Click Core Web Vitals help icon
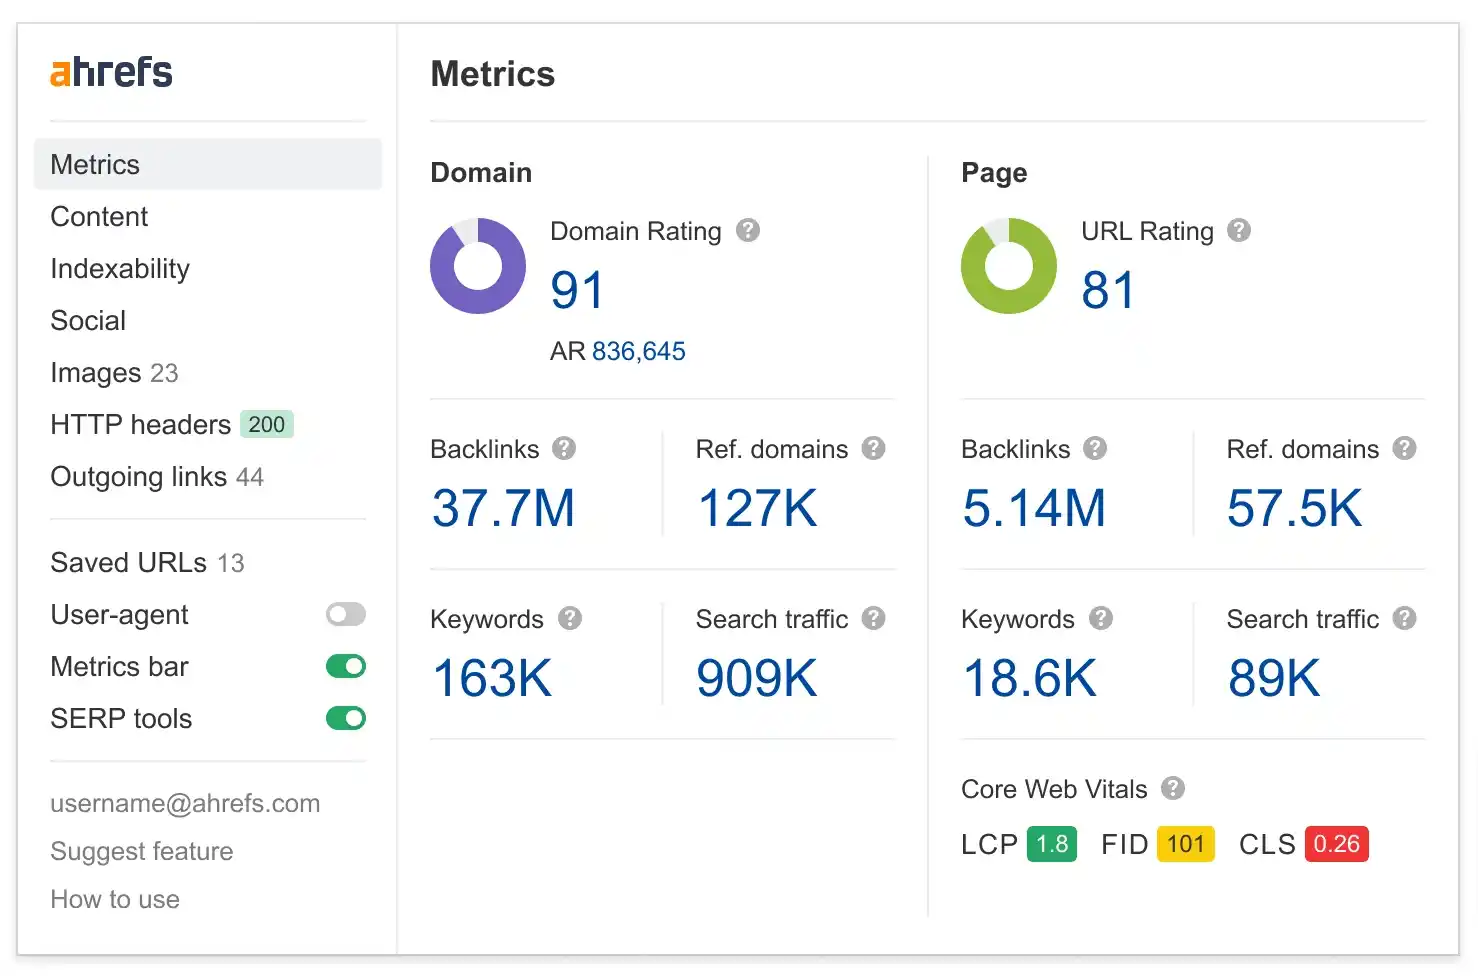1478x976 pixels. (x=1173, y=788)
